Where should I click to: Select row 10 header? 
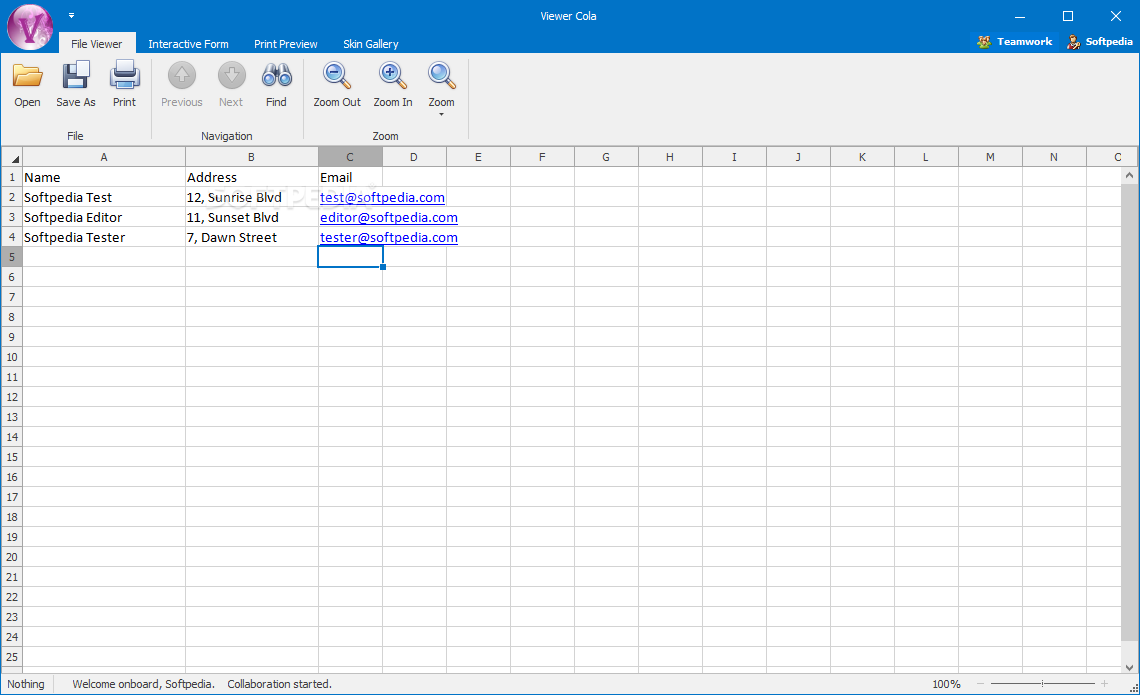pos(12,357)
